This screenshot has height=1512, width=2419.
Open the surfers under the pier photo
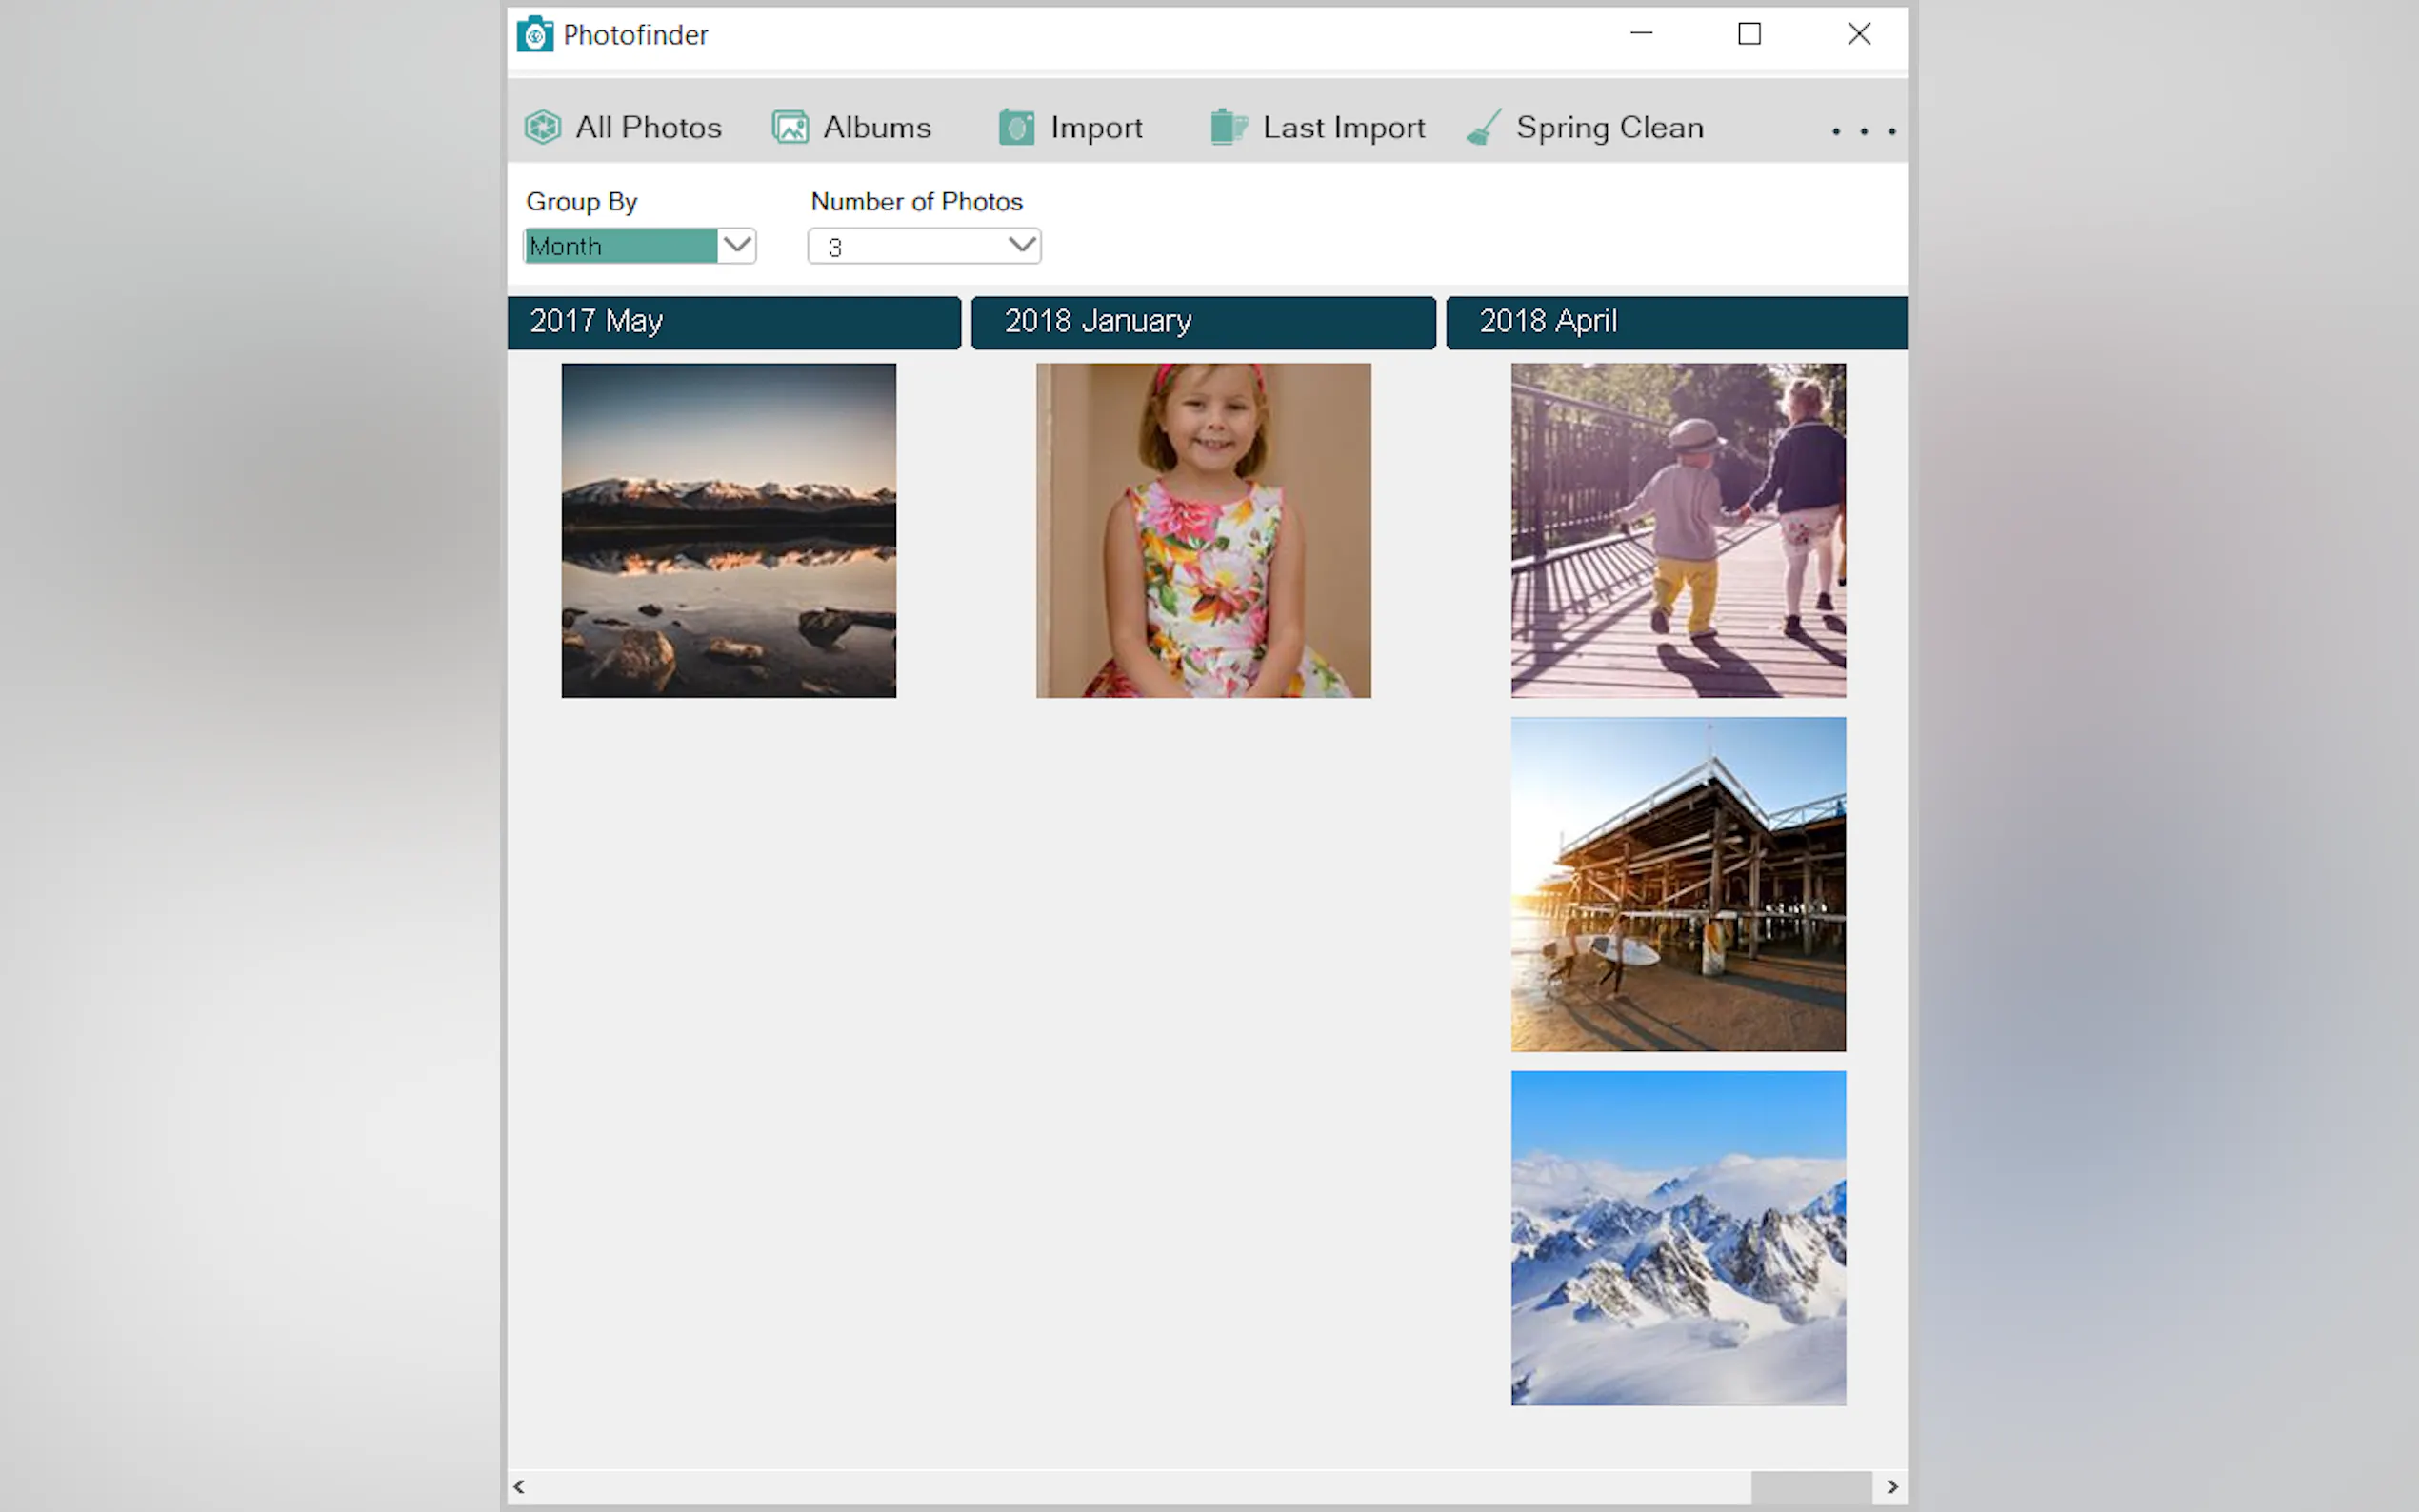tap(1678, 884)
